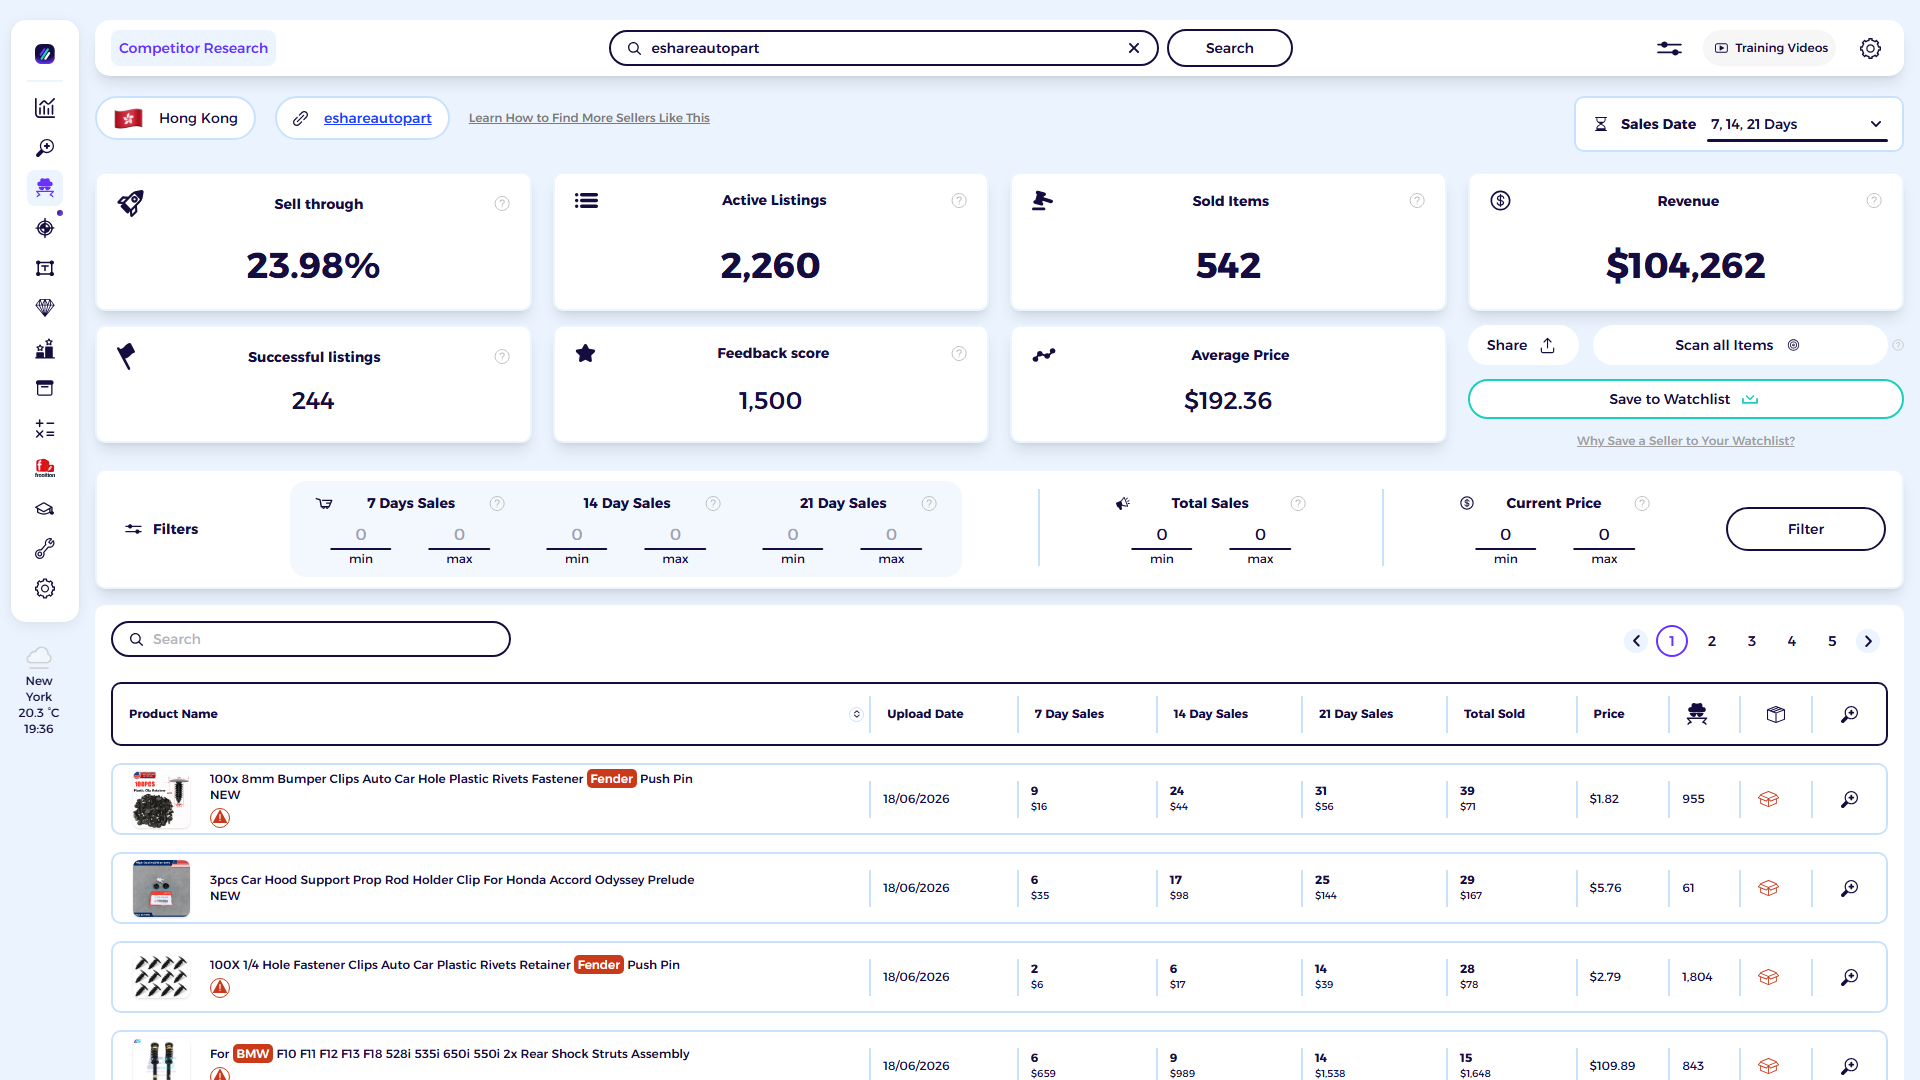The image size is (1920, 1080).
Task: Open top-right settings gear icon
Action: [1870, 48]
